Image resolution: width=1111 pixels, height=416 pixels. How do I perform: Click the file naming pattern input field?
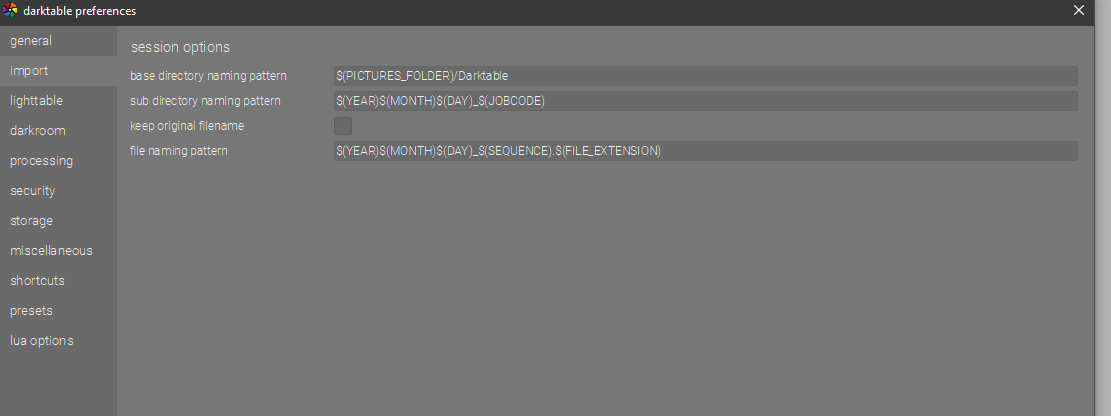(705, 151)
